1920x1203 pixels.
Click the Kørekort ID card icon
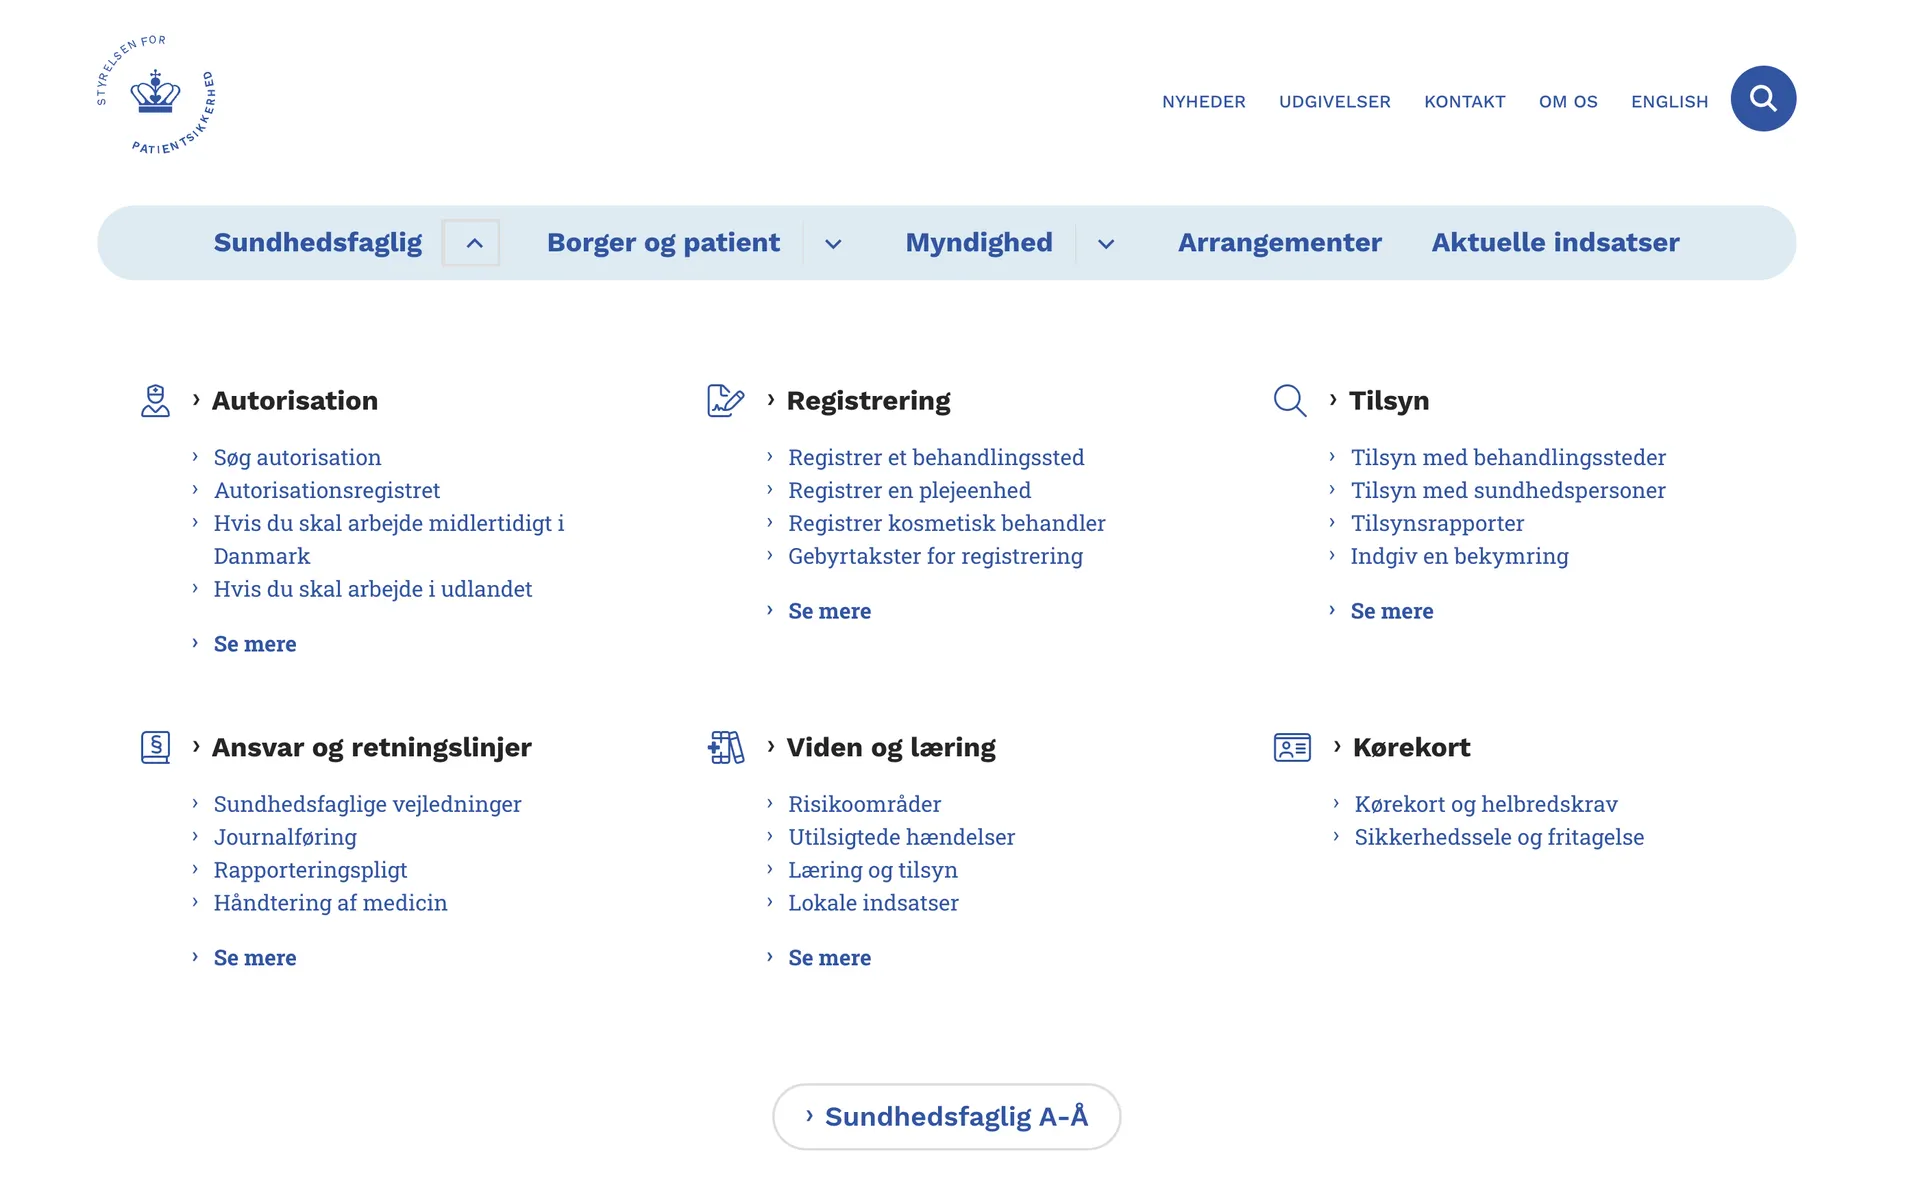pyautogui.click(x=1292, y=747)
